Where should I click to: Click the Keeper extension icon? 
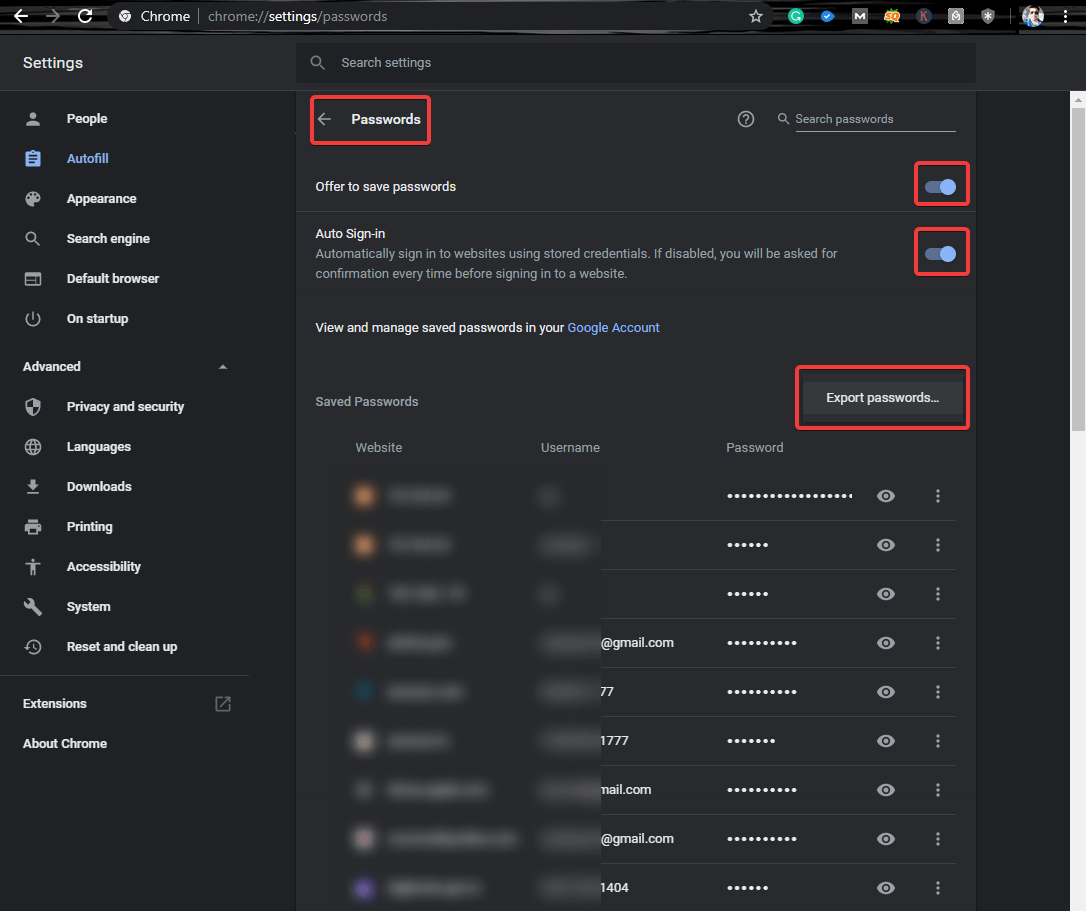924,16
